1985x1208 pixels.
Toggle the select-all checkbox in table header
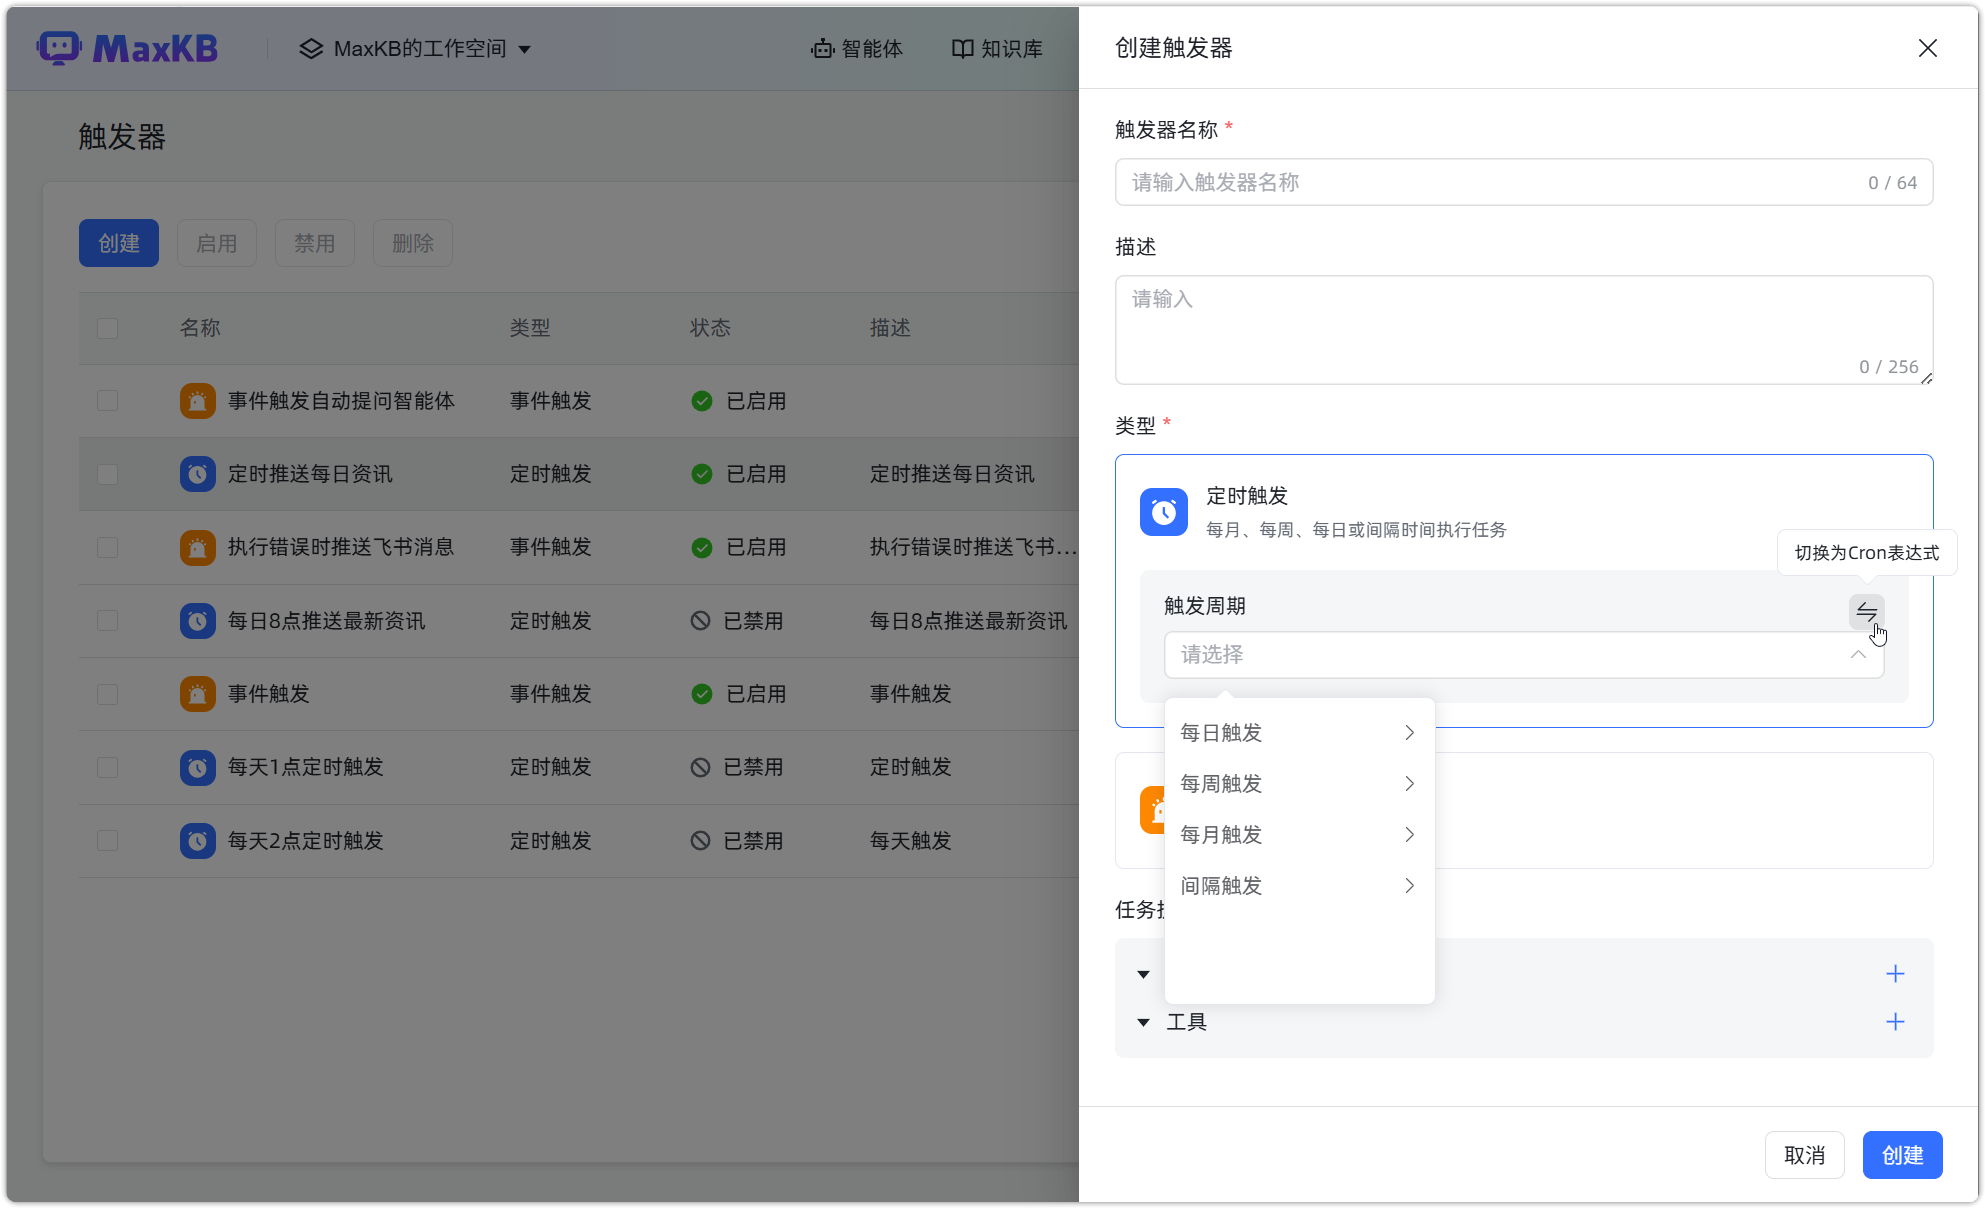tap(107, 328)
